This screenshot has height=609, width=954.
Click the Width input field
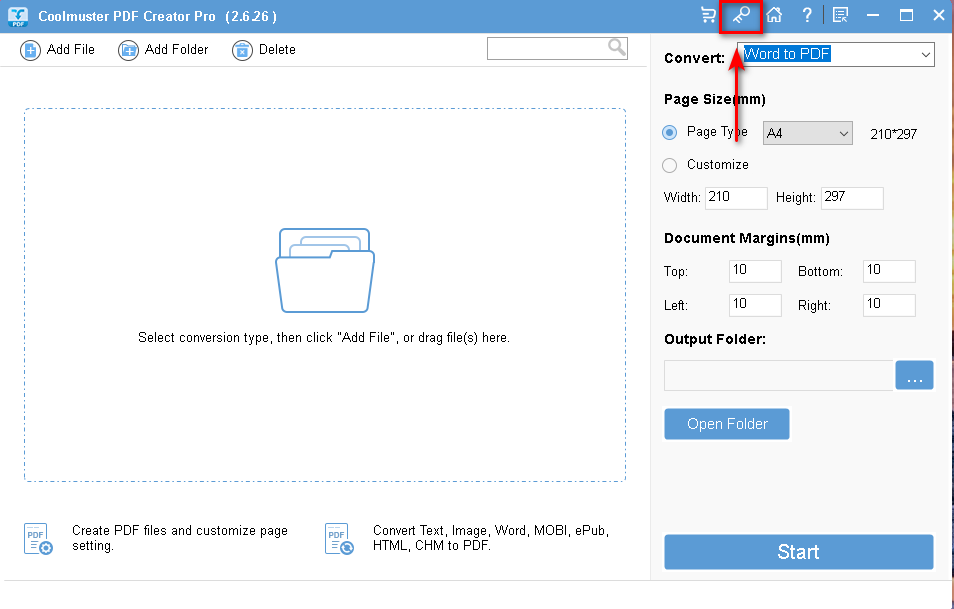pyautogui.click(x=736, y=198)
